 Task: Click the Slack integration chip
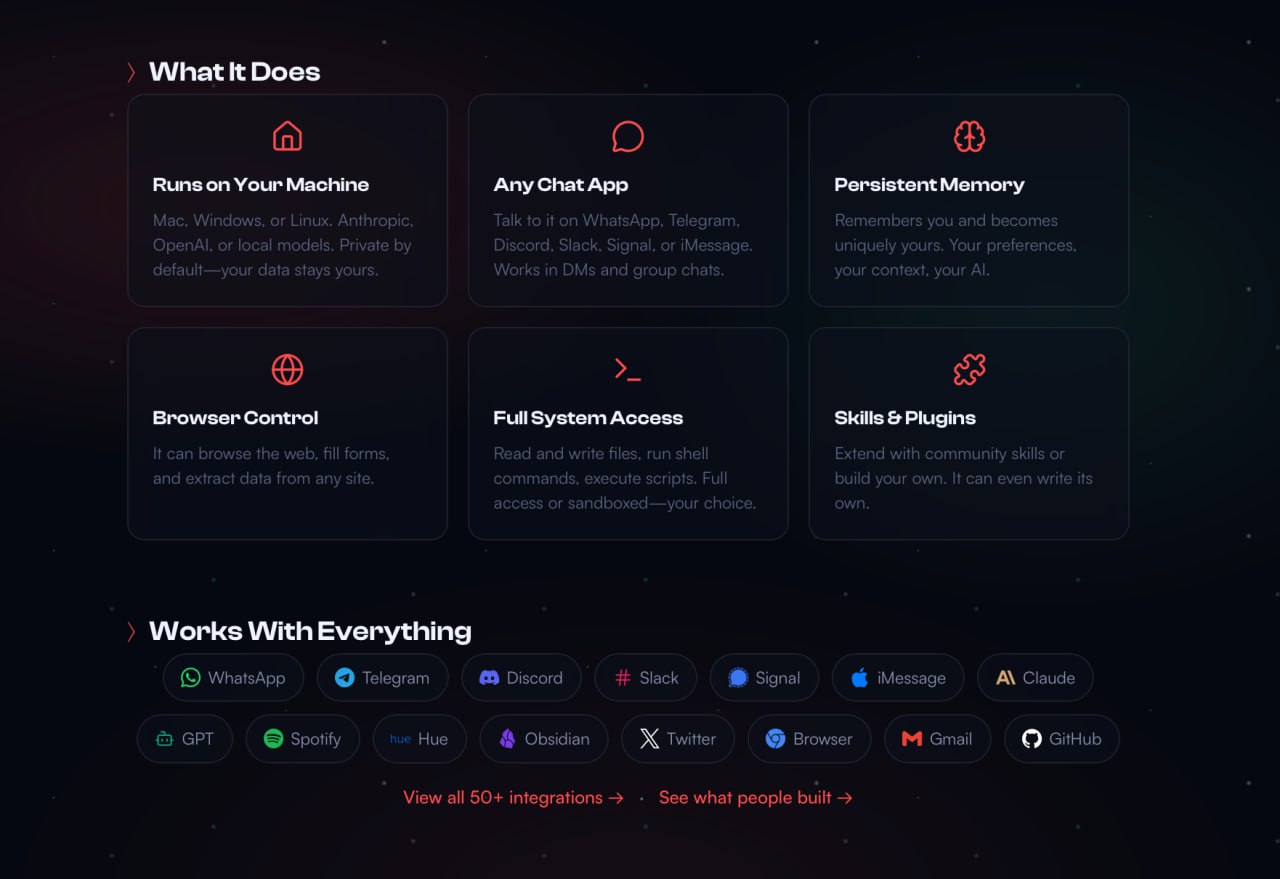[646, 678]
